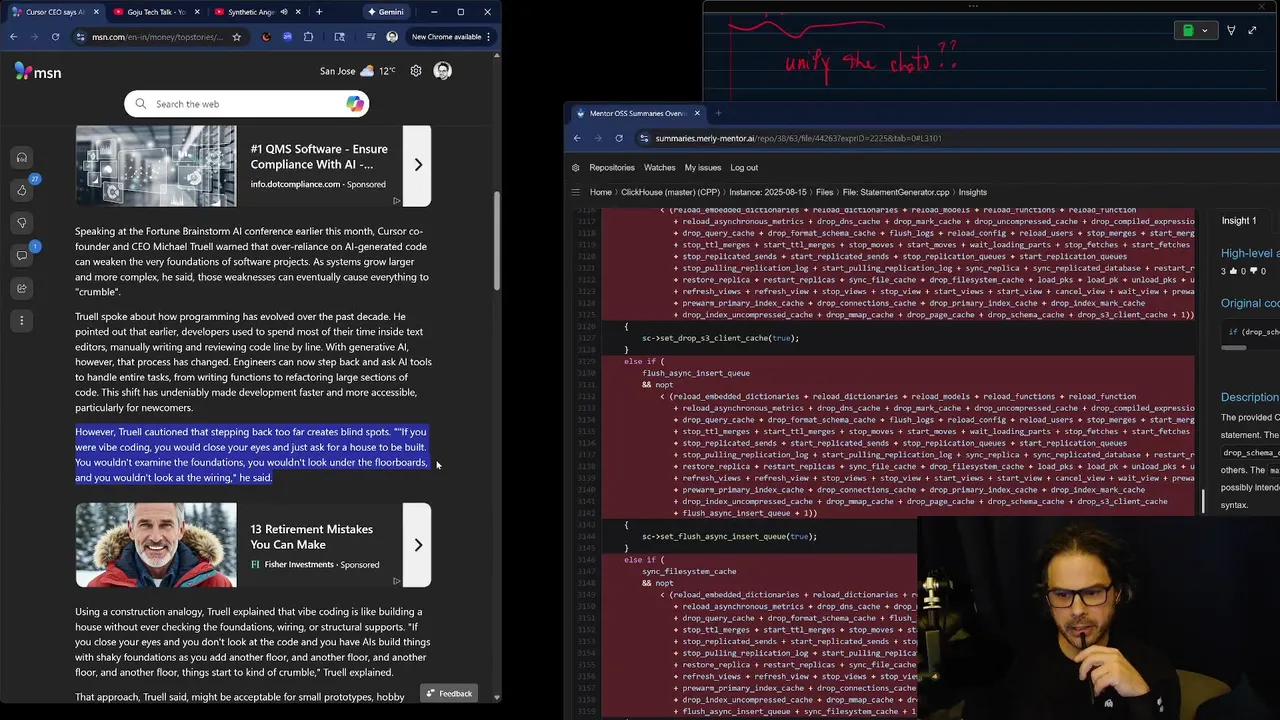Open msn settings gear icon
This screenshot has height=720, width=1280.
point(416,71)
